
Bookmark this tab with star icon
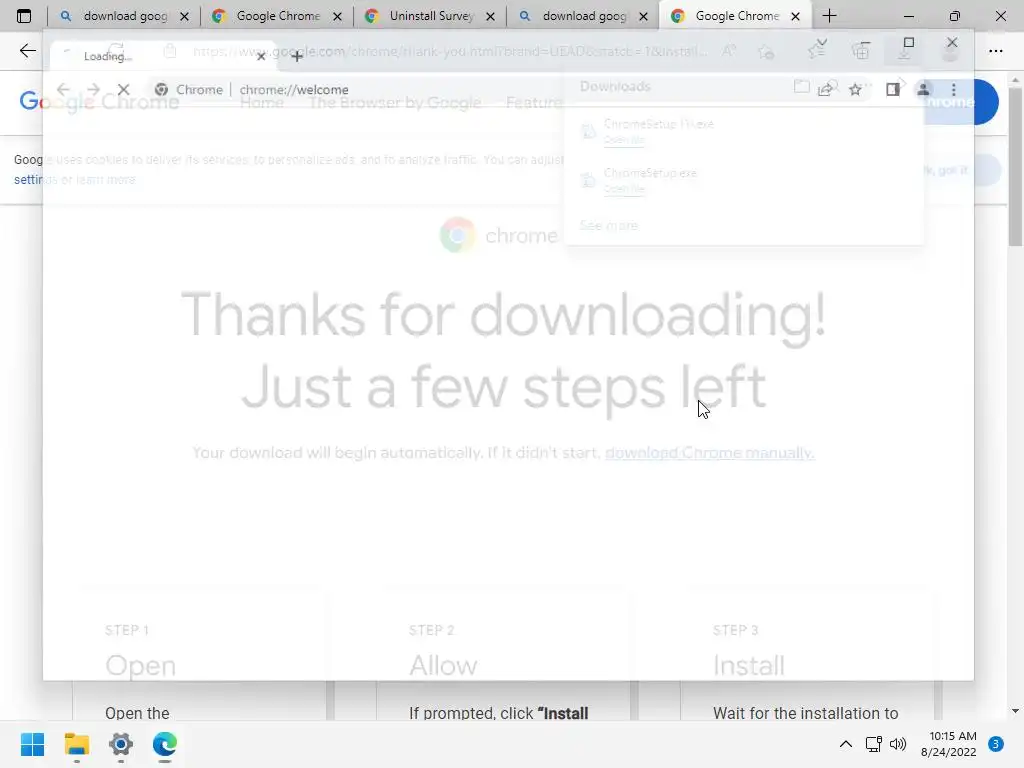(855, 89)
